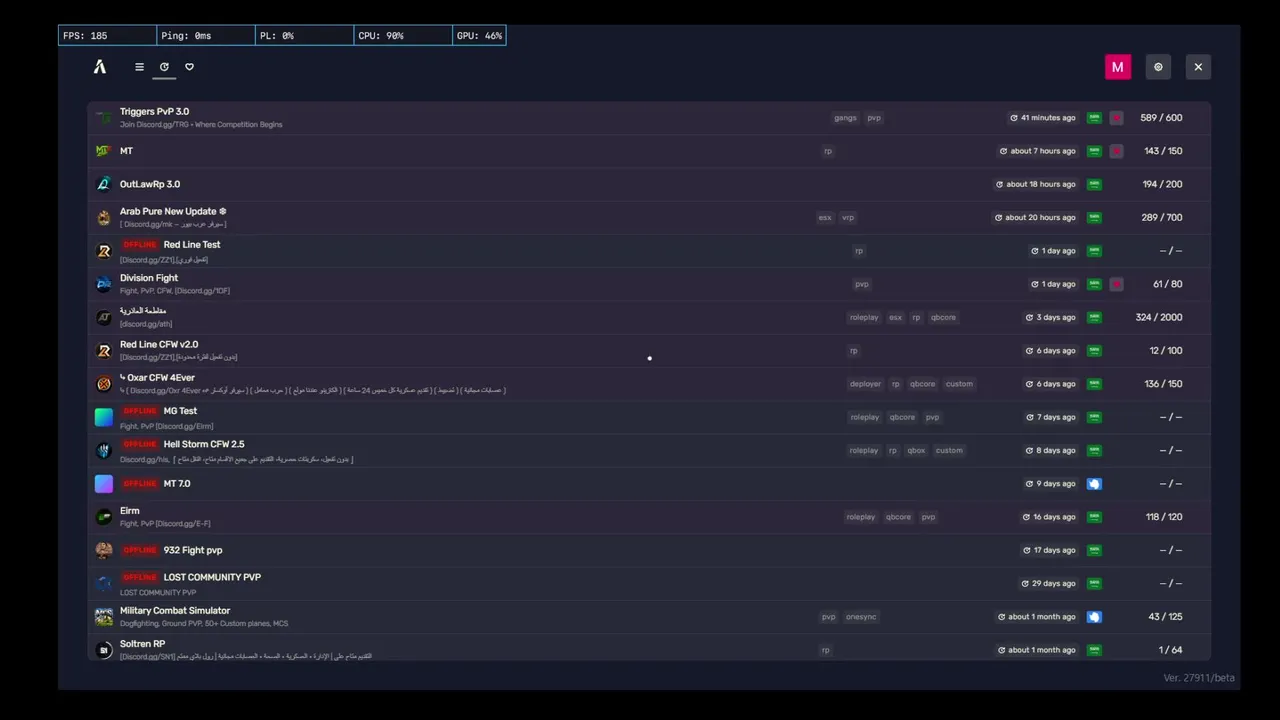1280x720 pixels.
Task: Click the green MT server logo
Action: 104,151
